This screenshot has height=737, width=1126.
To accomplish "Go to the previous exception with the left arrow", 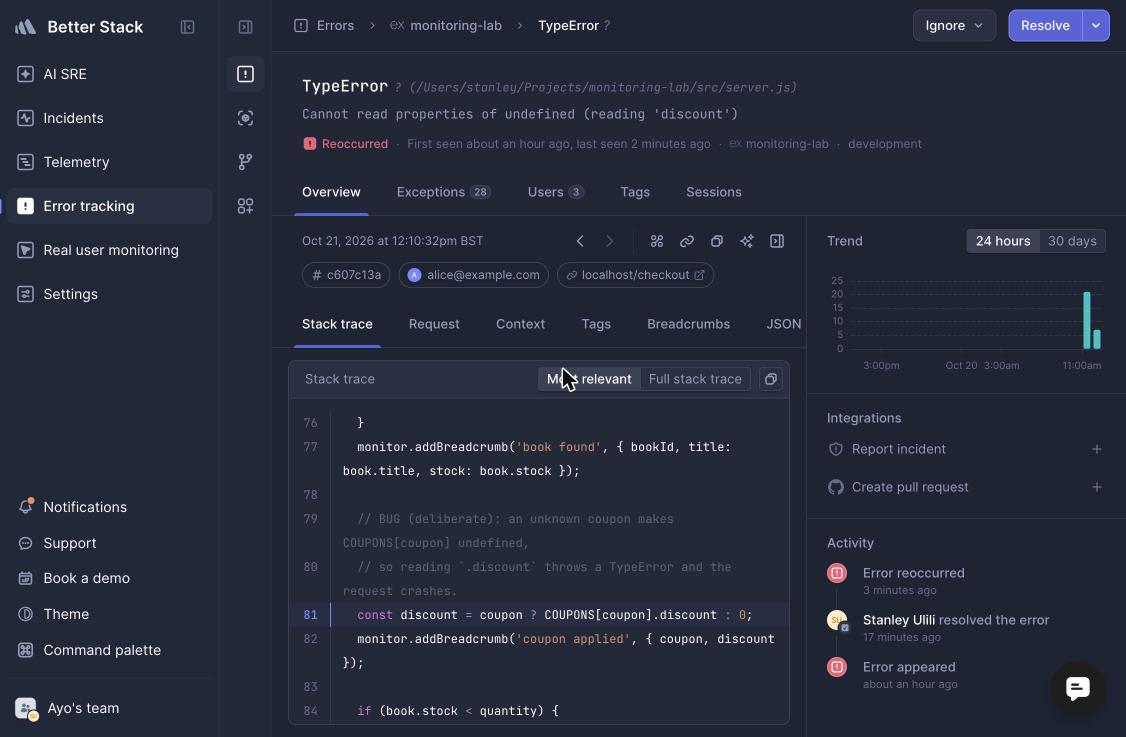I will [580, 241].
